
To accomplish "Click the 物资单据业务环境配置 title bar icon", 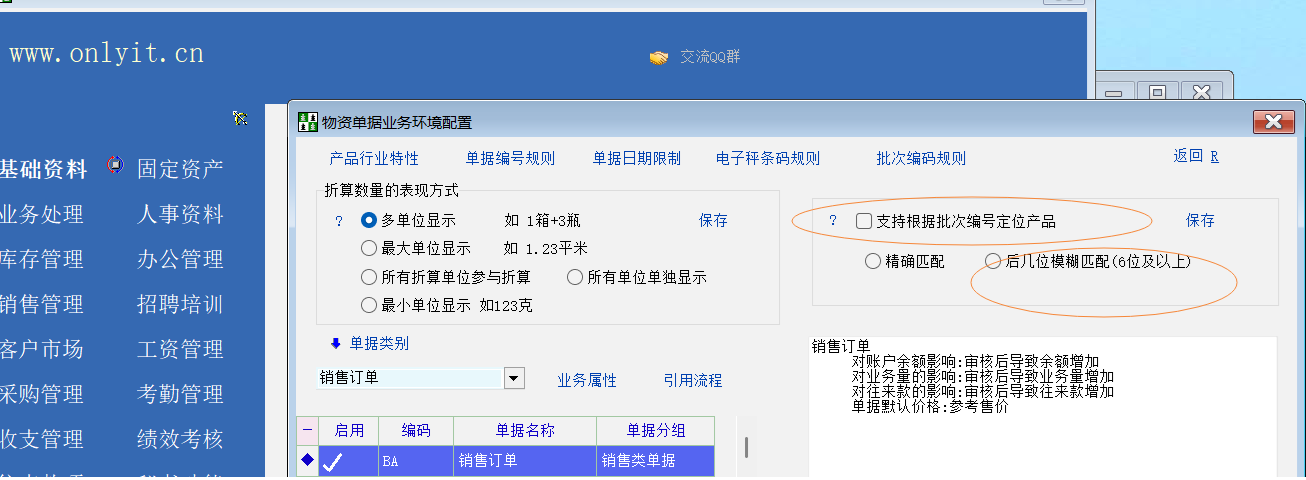I will pyautogui.click(x=309, y=123).
